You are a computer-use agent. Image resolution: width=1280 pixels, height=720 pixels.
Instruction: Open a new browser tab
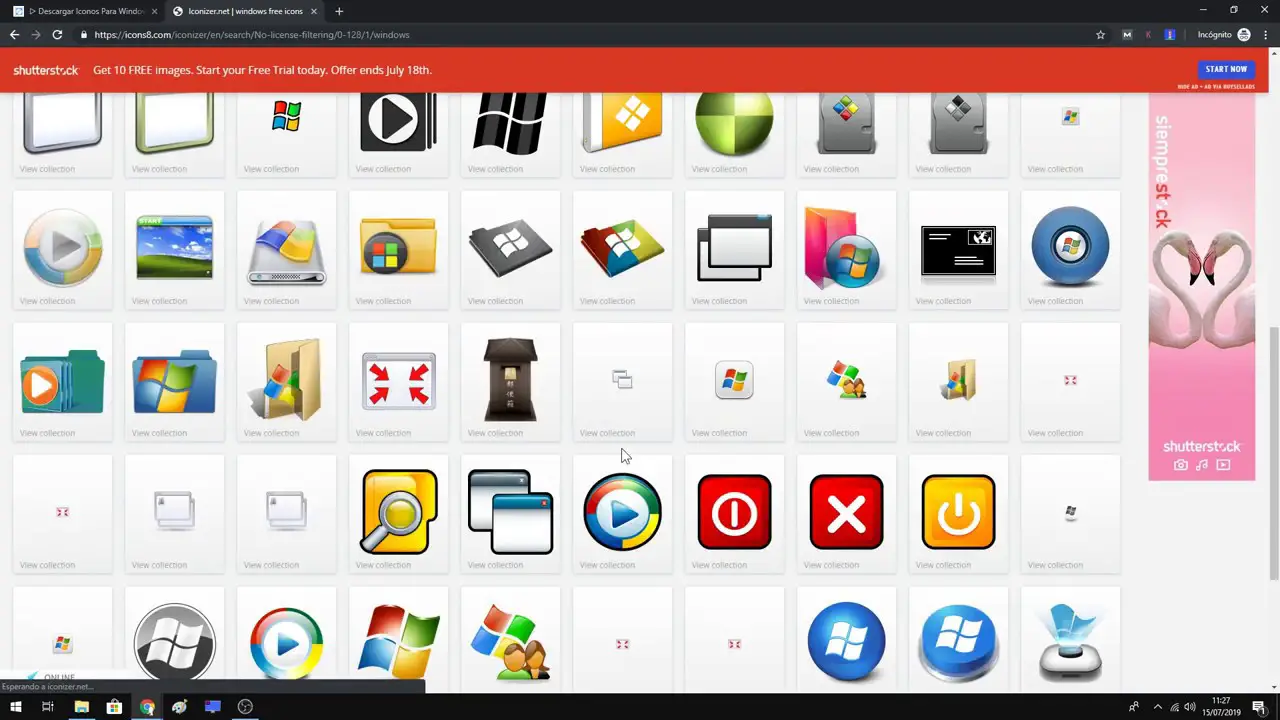point(339,11)
